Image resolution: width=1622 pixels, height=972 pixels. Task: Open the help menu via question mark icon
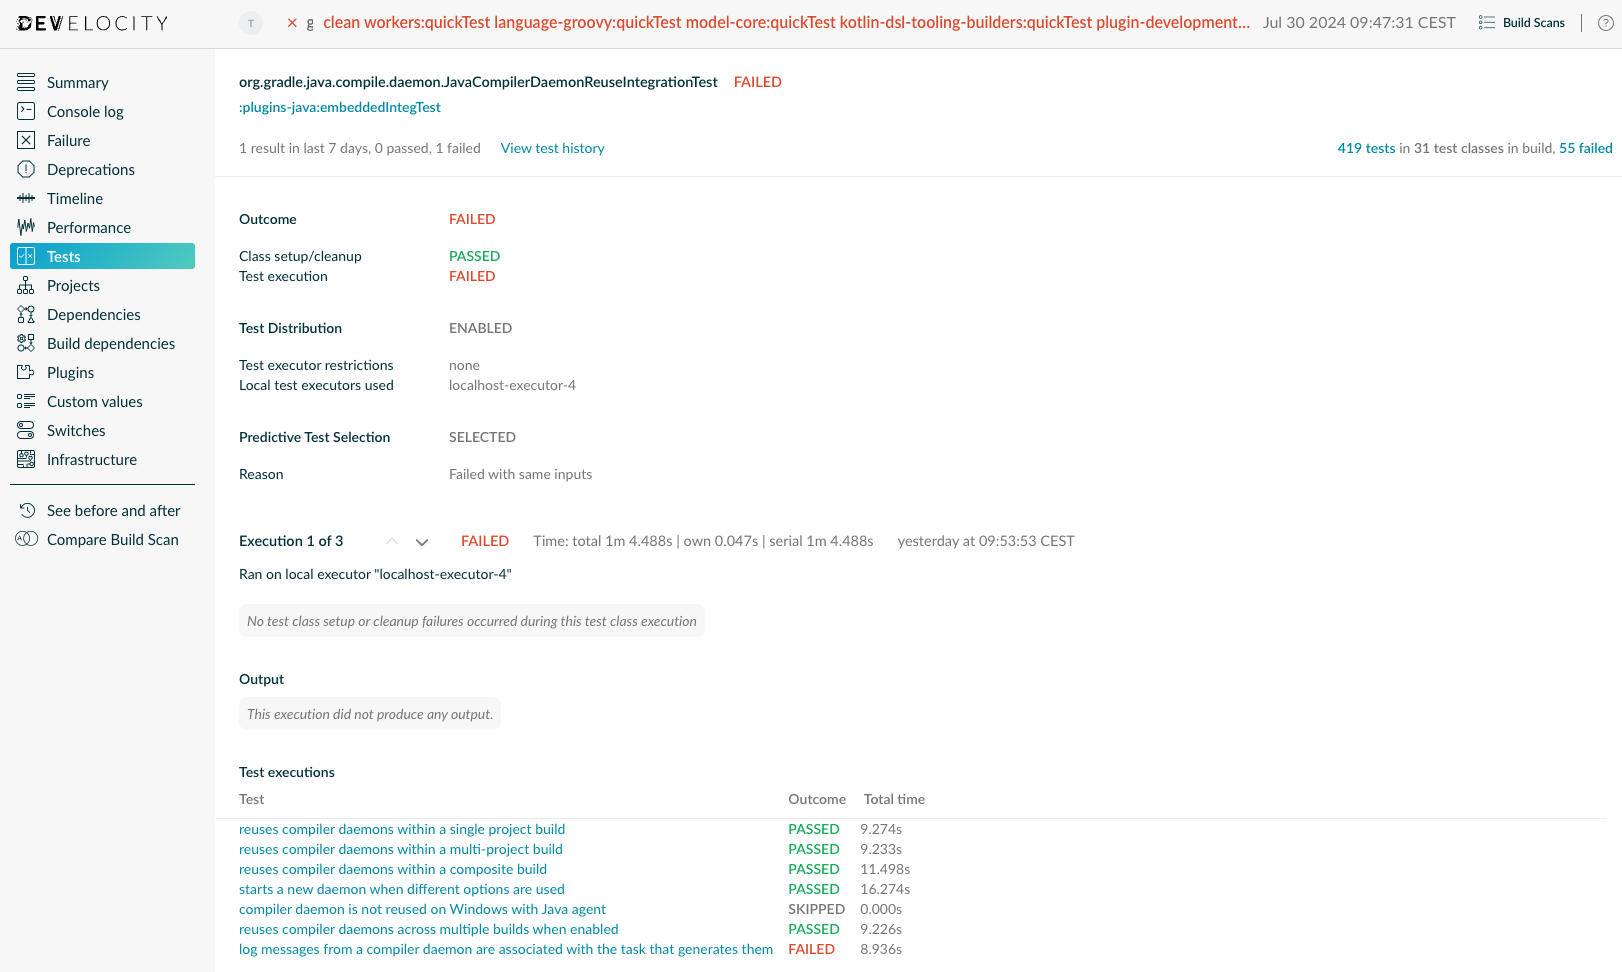[x=1606, y=22]
